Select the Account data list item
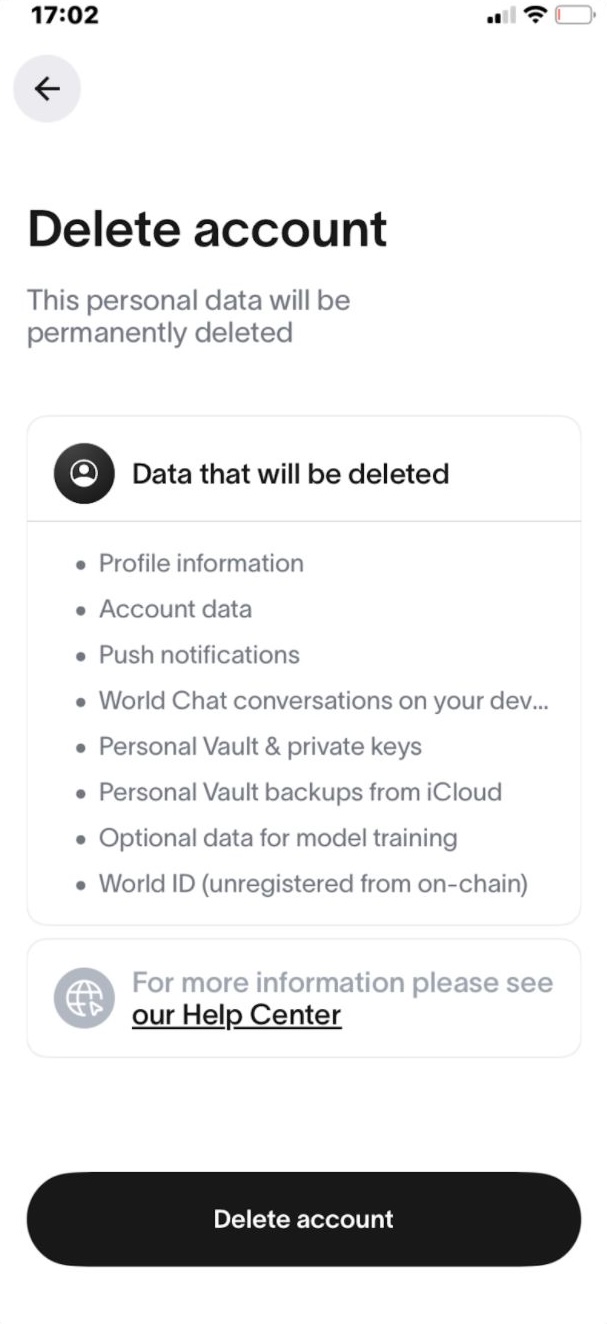The height and width of the screenshot is (1324, 607). tap(175, 609)
